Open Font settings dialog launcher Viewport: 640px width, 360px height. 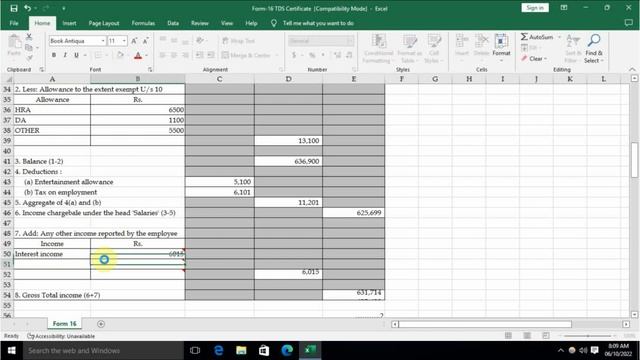click(150, 70)
